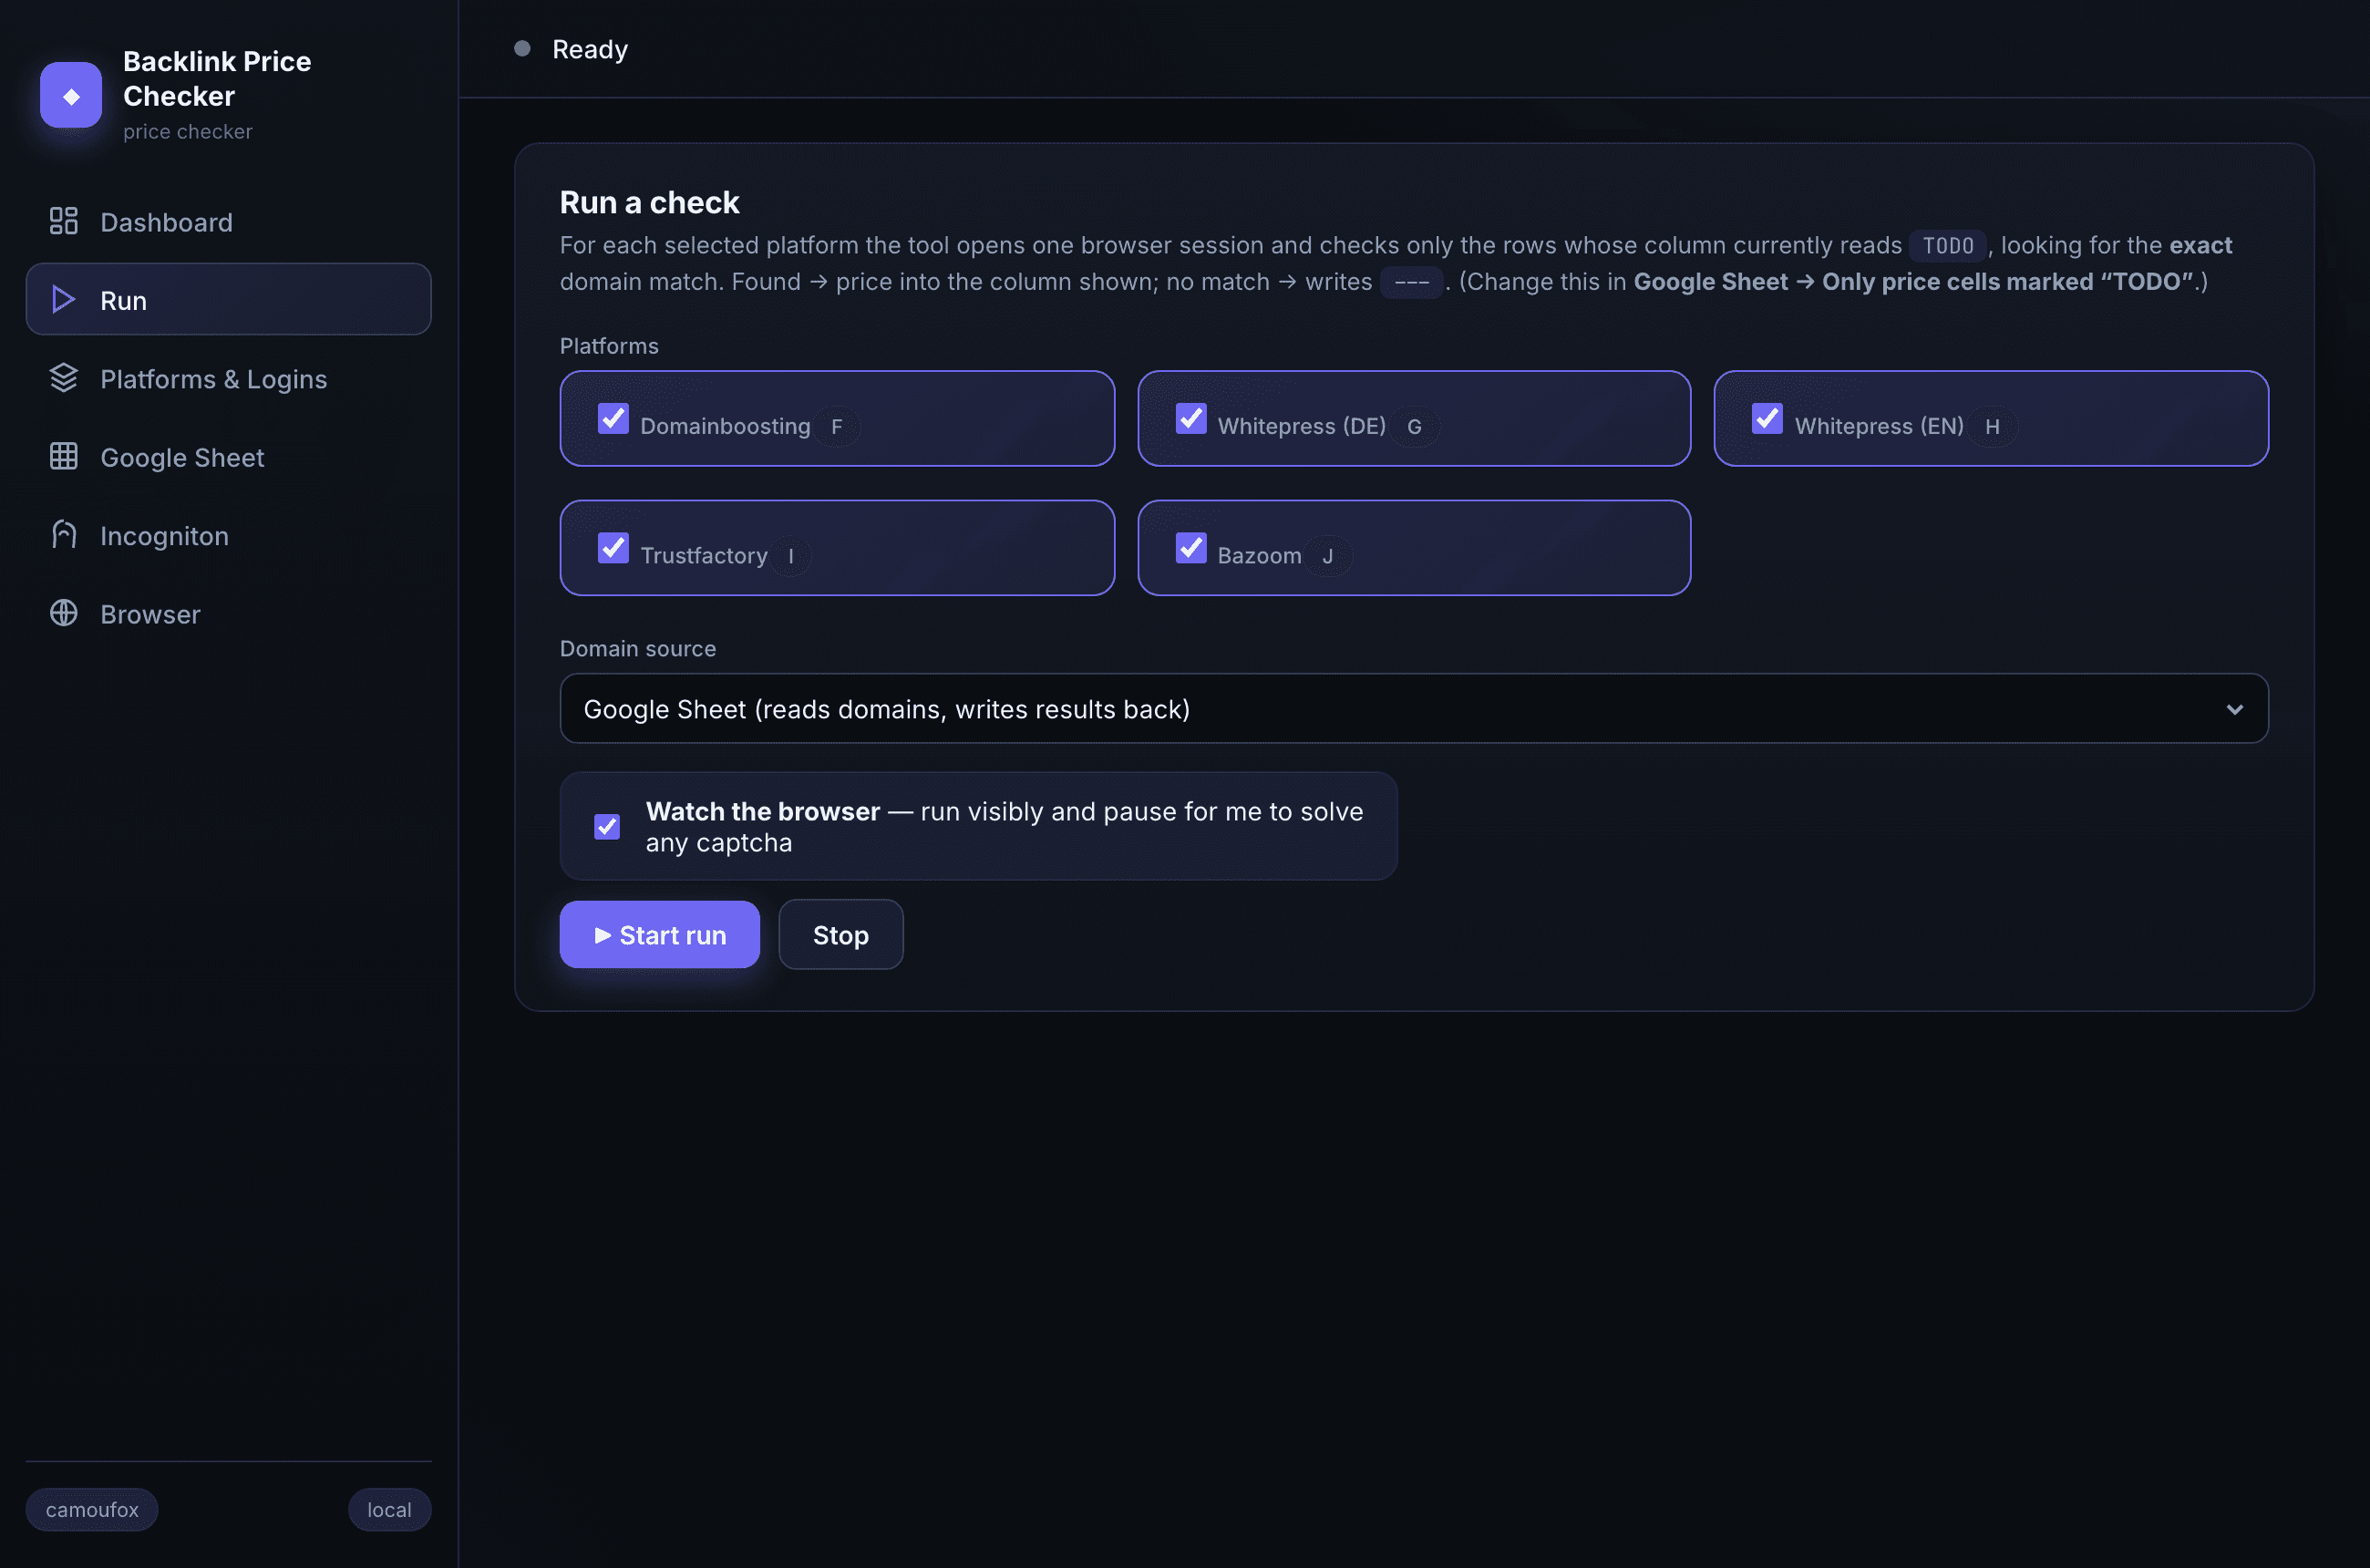Click the Whitepress (DE) column G badge
This screenshot has height=1568, width=2370.
1414,426
